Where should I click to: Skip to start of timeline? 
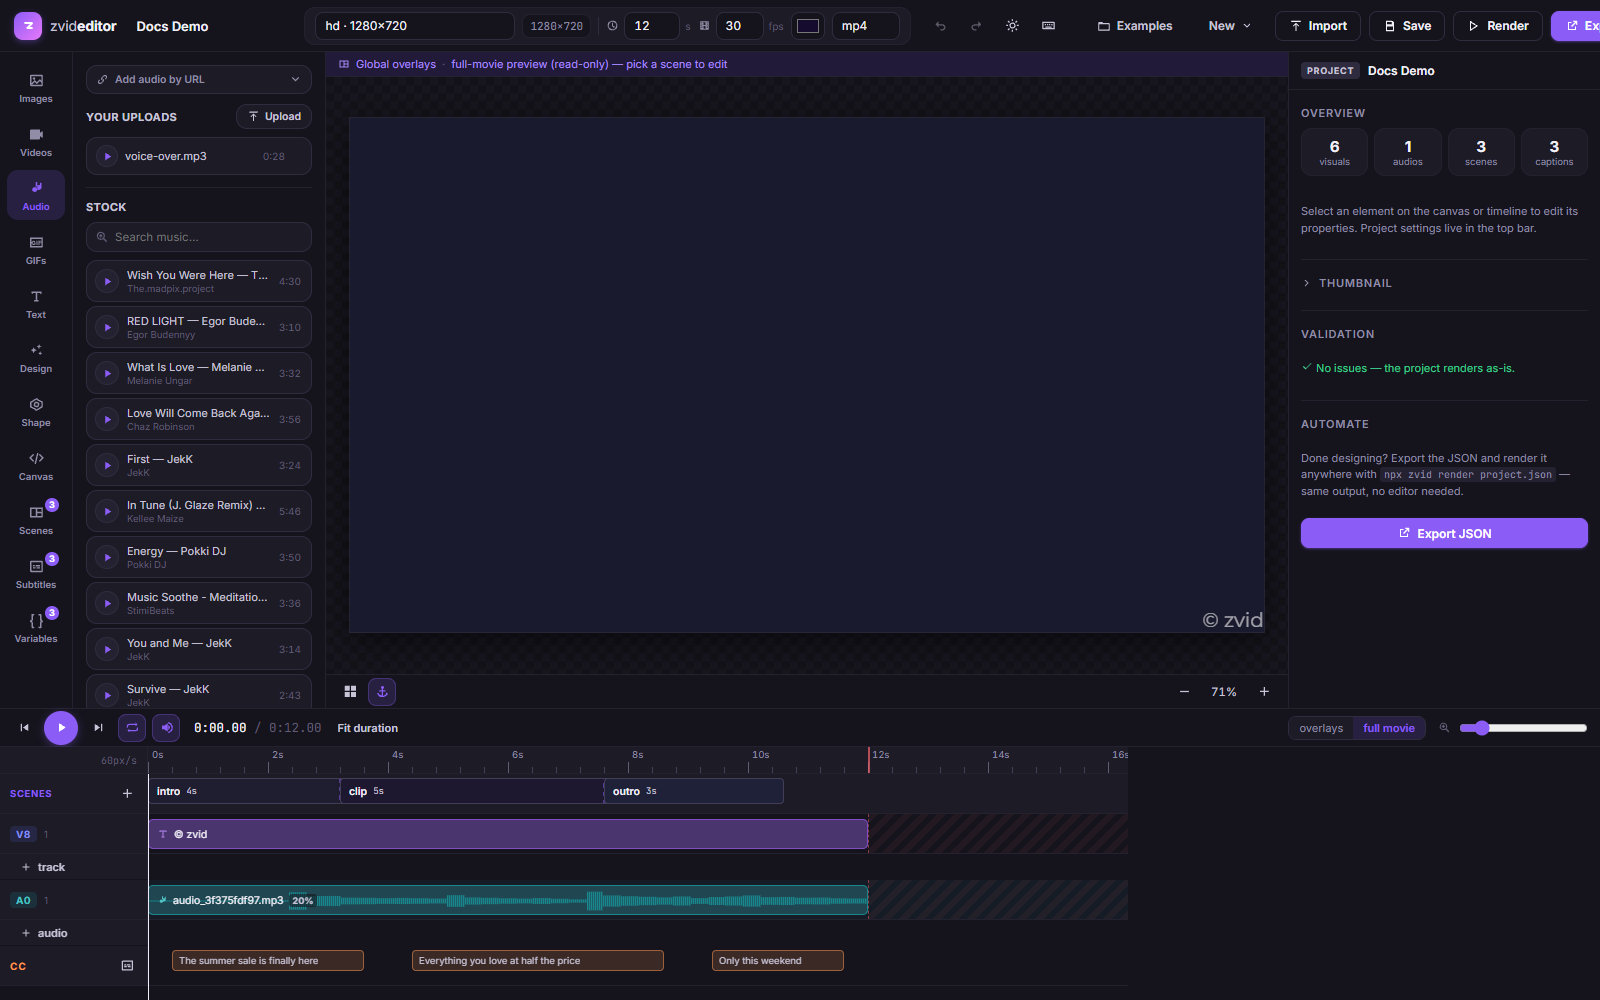25,728
